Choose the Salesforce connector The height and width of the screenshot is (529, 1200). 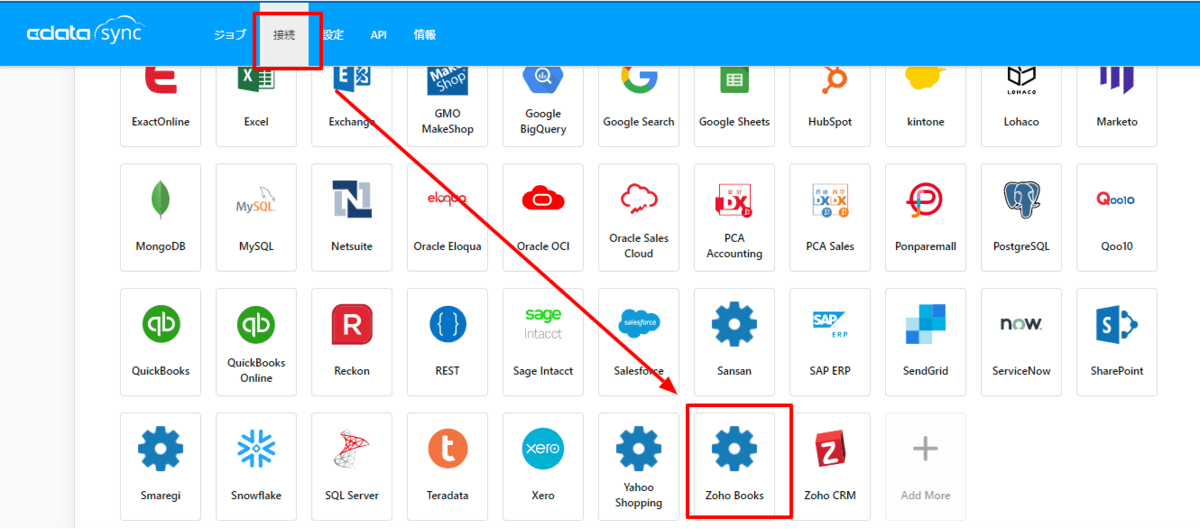click(639, 342)
